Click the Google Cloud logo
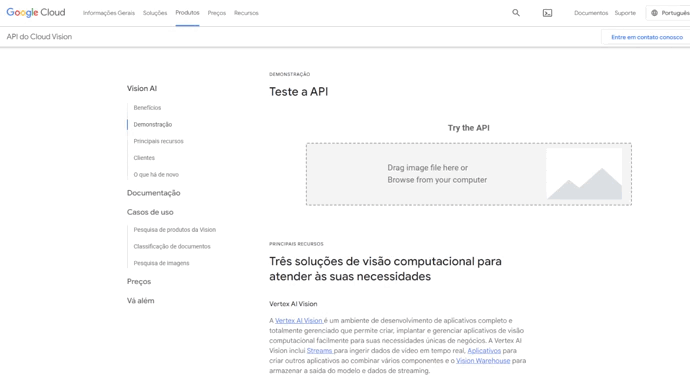690x388 pixels. [x=36, y=13]
